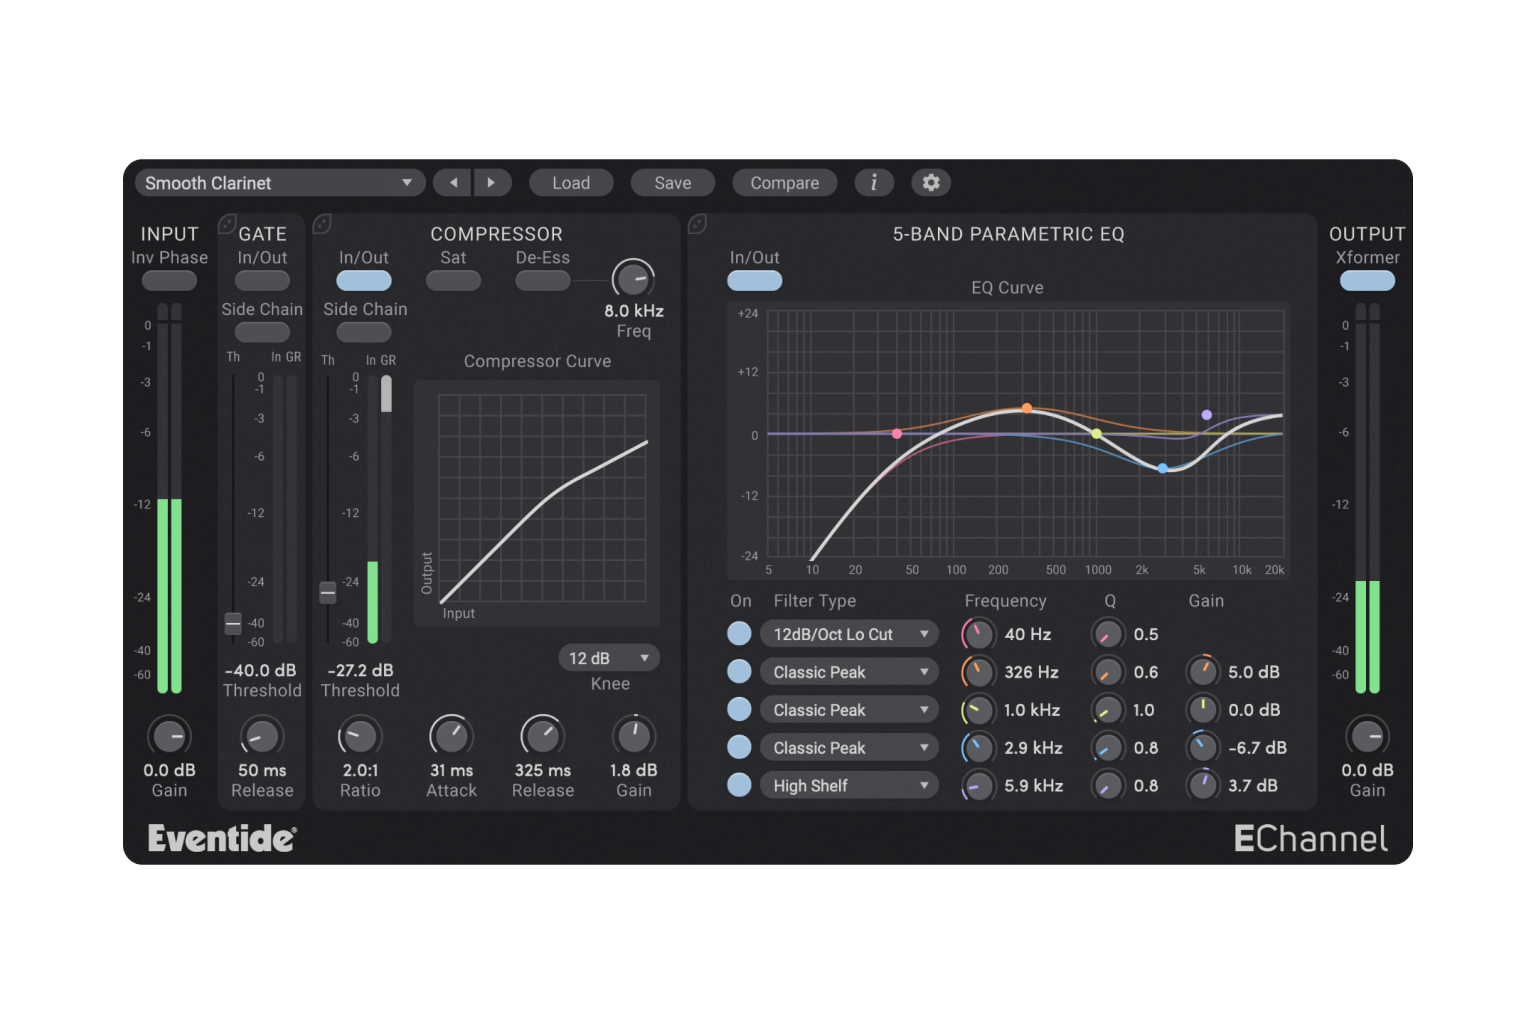Screen dimensions: 1536x1024
Task: Toggle the Gate In/Out switch
Action: (x=261, y=280)
